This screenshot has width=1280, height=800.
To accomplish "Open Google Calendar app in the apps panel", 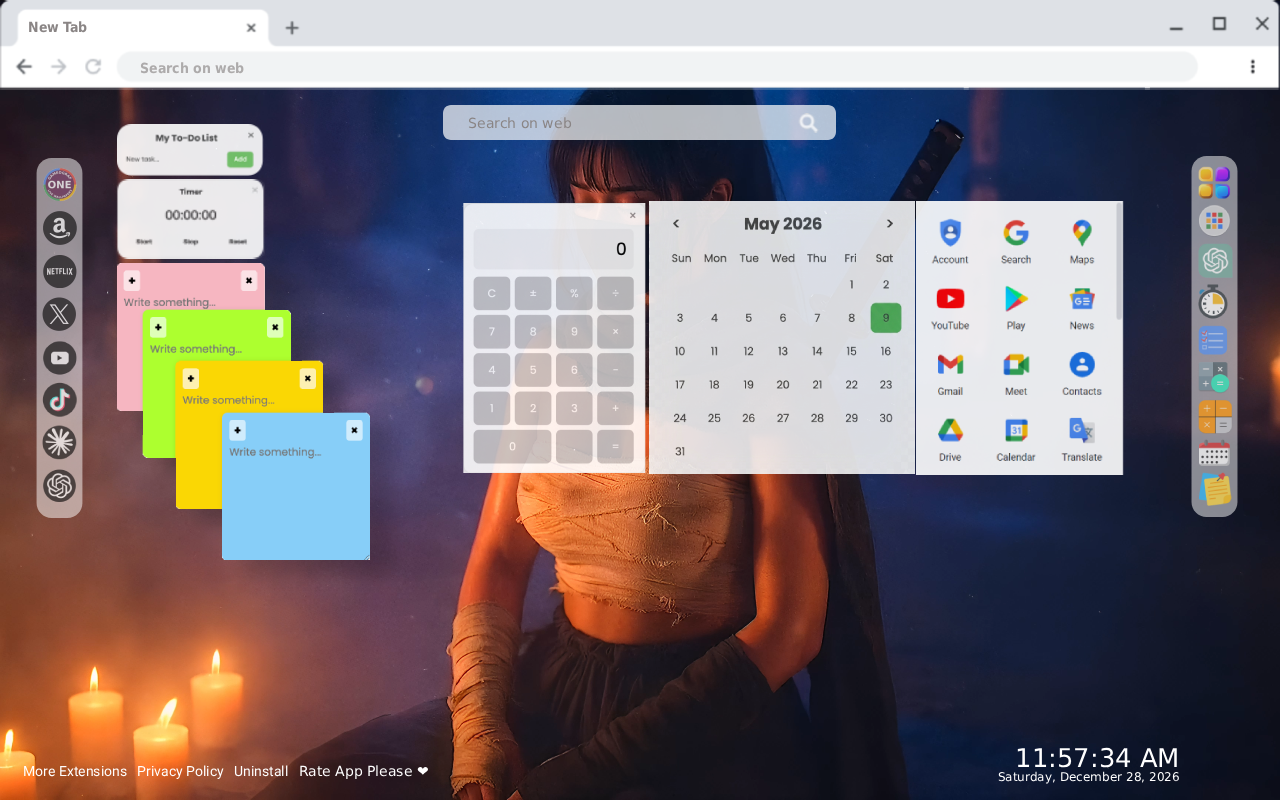I will tap(1016, 440).
